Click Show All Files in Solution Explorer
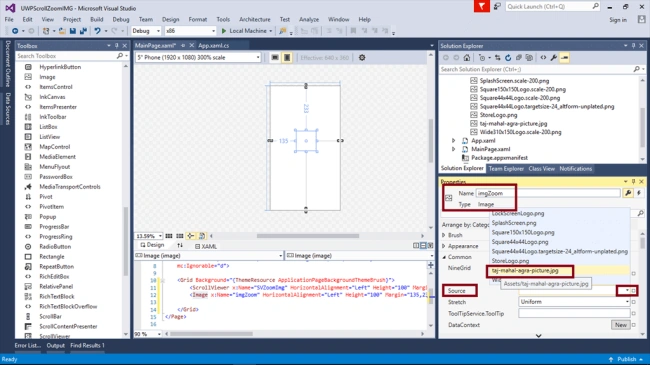Screen dimensions: 650x365 coord(529,58)
